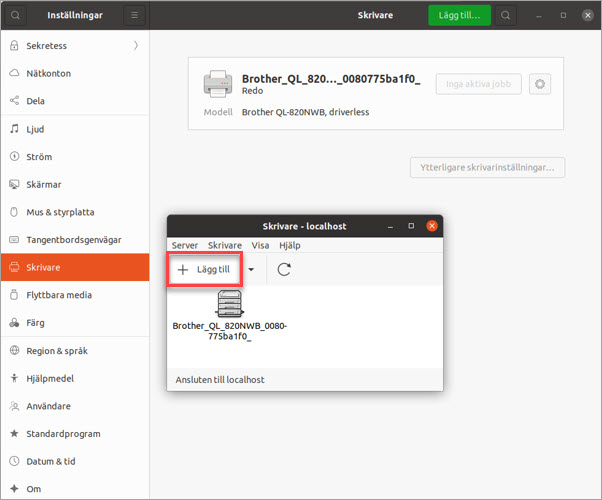This screenshot has width=602, height=500.
Task: Open the Visa menu
Action: point(260,245)
